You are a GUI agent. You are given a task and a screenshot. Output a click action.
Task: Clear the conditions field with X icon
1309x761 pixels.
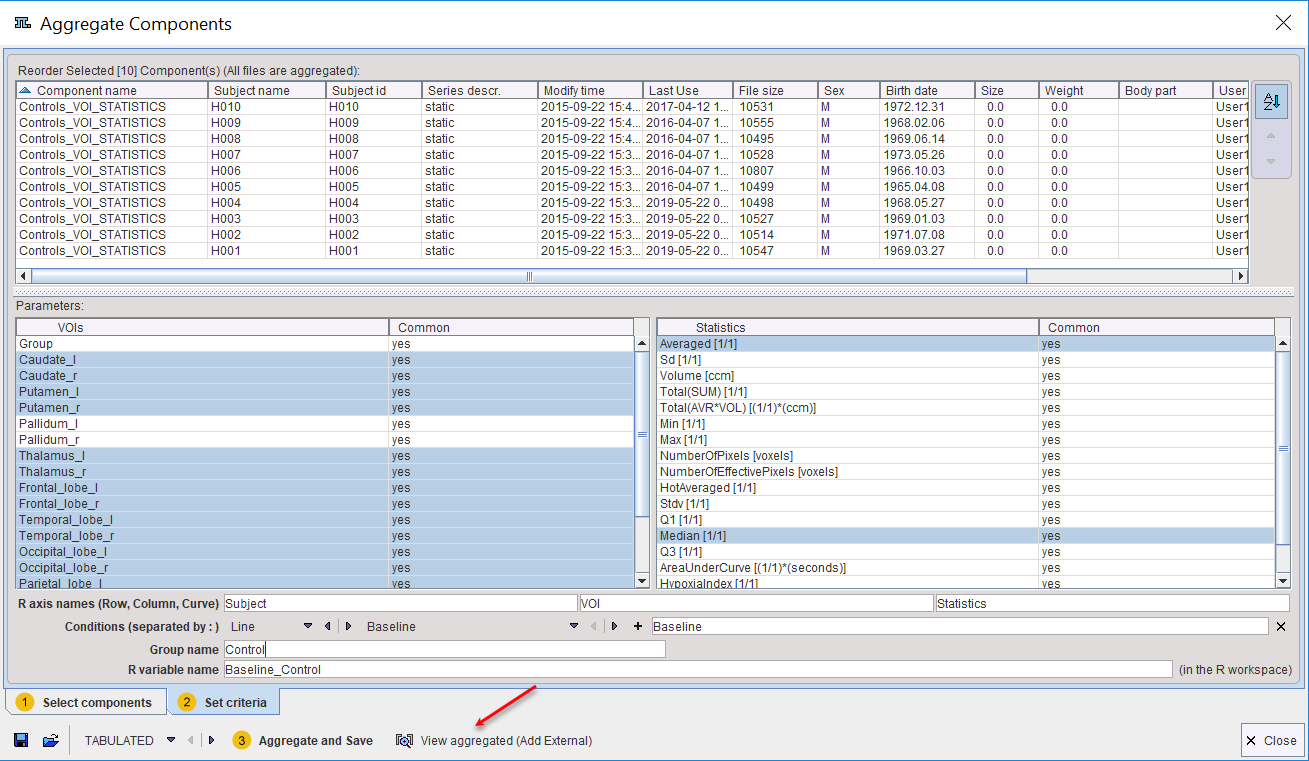click(1281, 626)
